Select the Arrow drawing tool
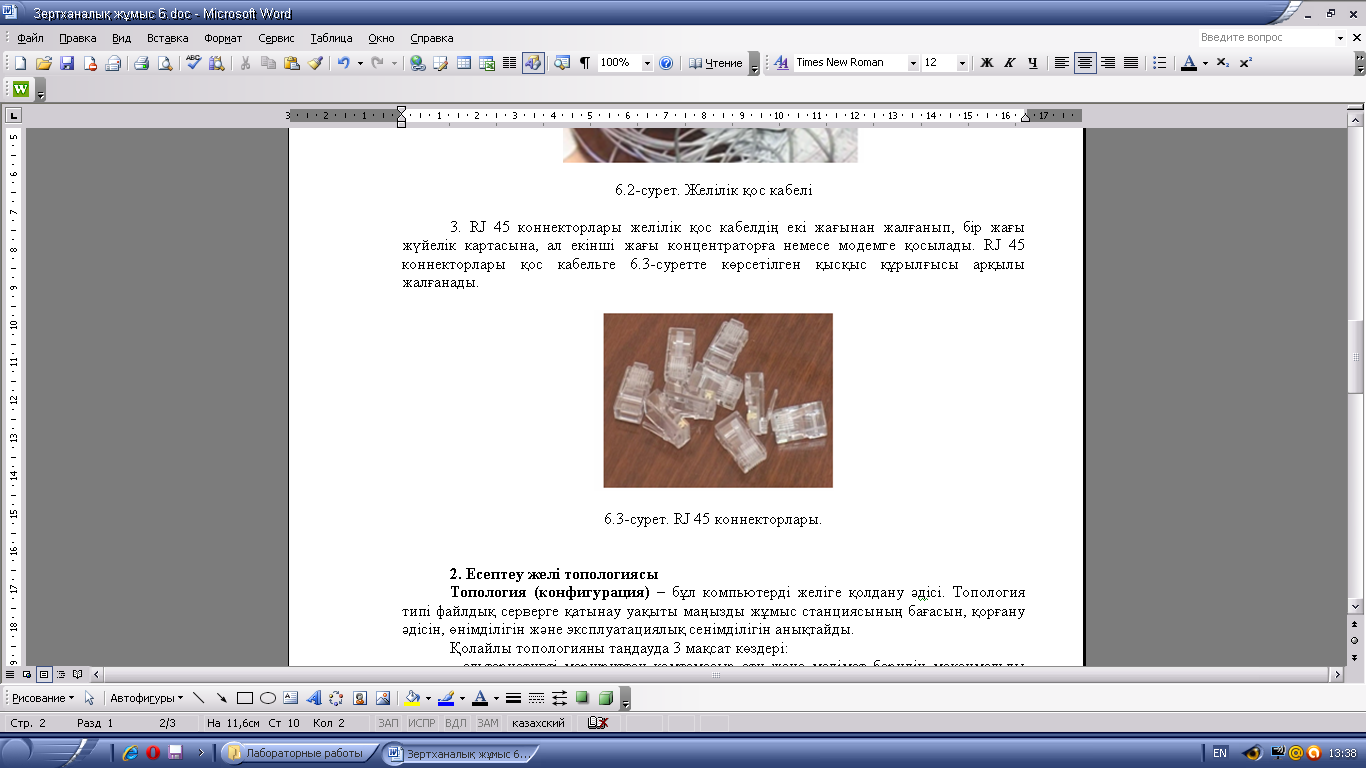This screenshot has width=1366, height=768. [221, 698]
